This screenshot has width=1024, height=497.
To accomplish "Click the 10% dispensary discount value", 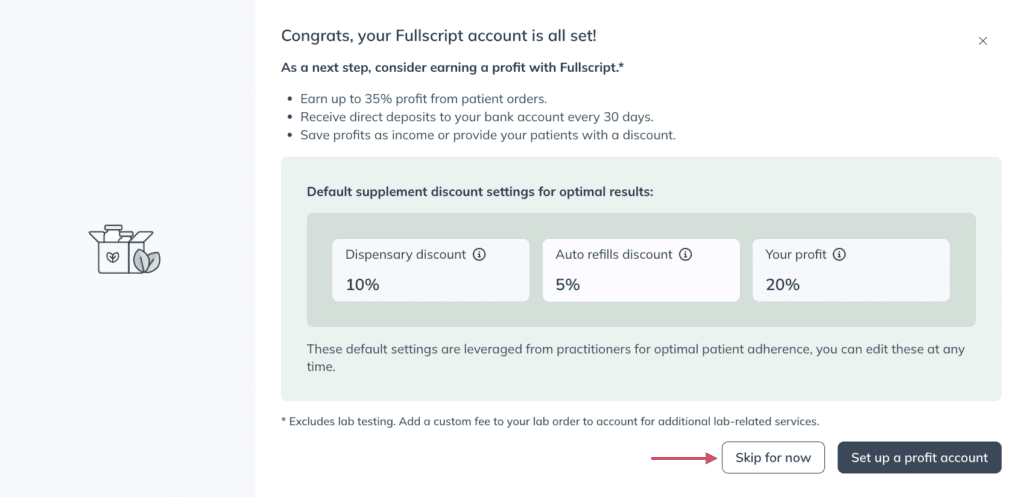I will (x=362, y=285).
